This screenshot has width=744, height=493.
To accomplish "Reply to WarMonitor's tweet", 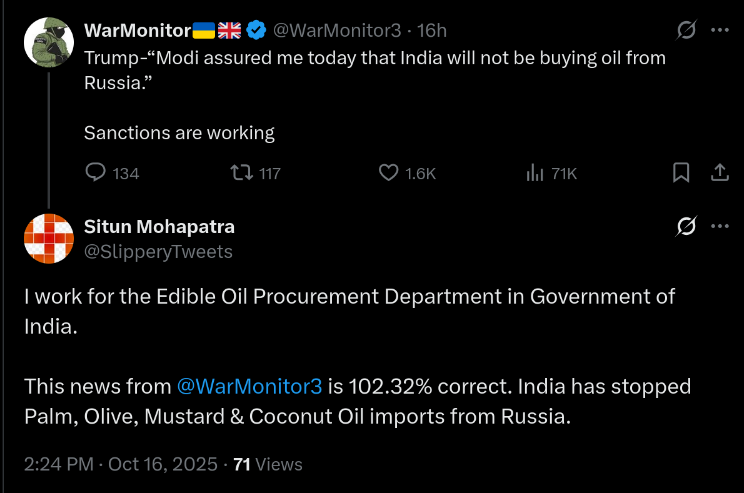I will point(96,173).
